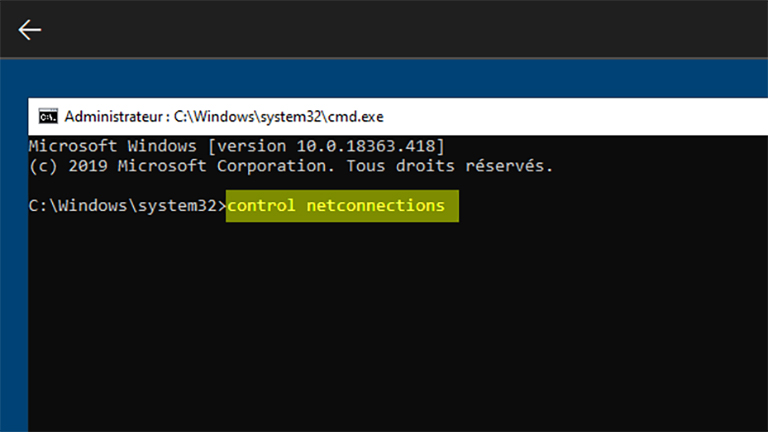768x432 pixels.
Task: Click the C:\Windows\system32> prompt
Action: pyautogui.click(x=127, y=206)
